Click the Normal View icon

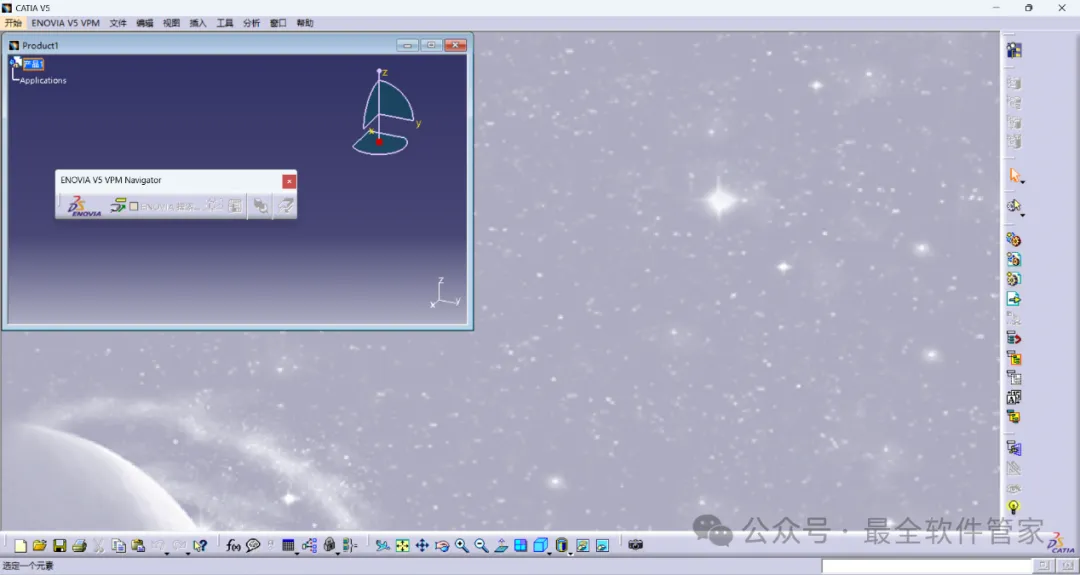coord(501,545)
